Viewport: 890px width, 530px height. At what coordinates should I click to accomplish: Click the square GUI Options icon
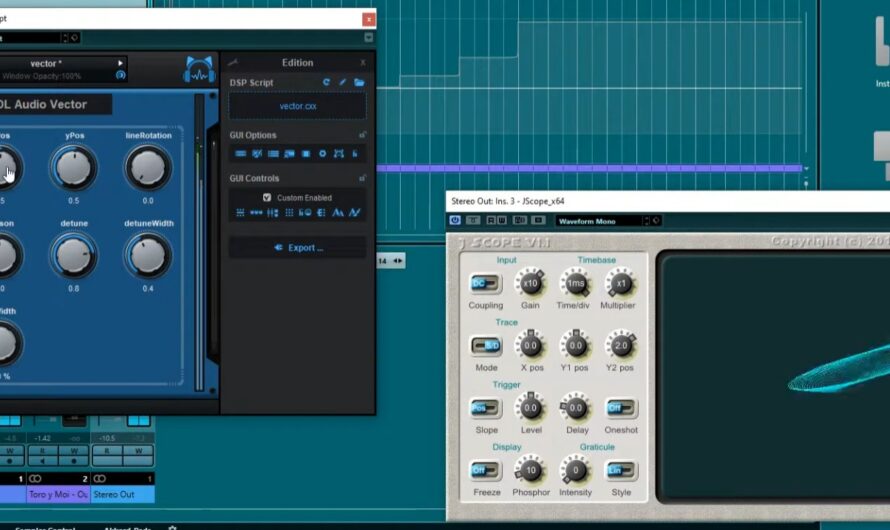(x=306, y=154)
